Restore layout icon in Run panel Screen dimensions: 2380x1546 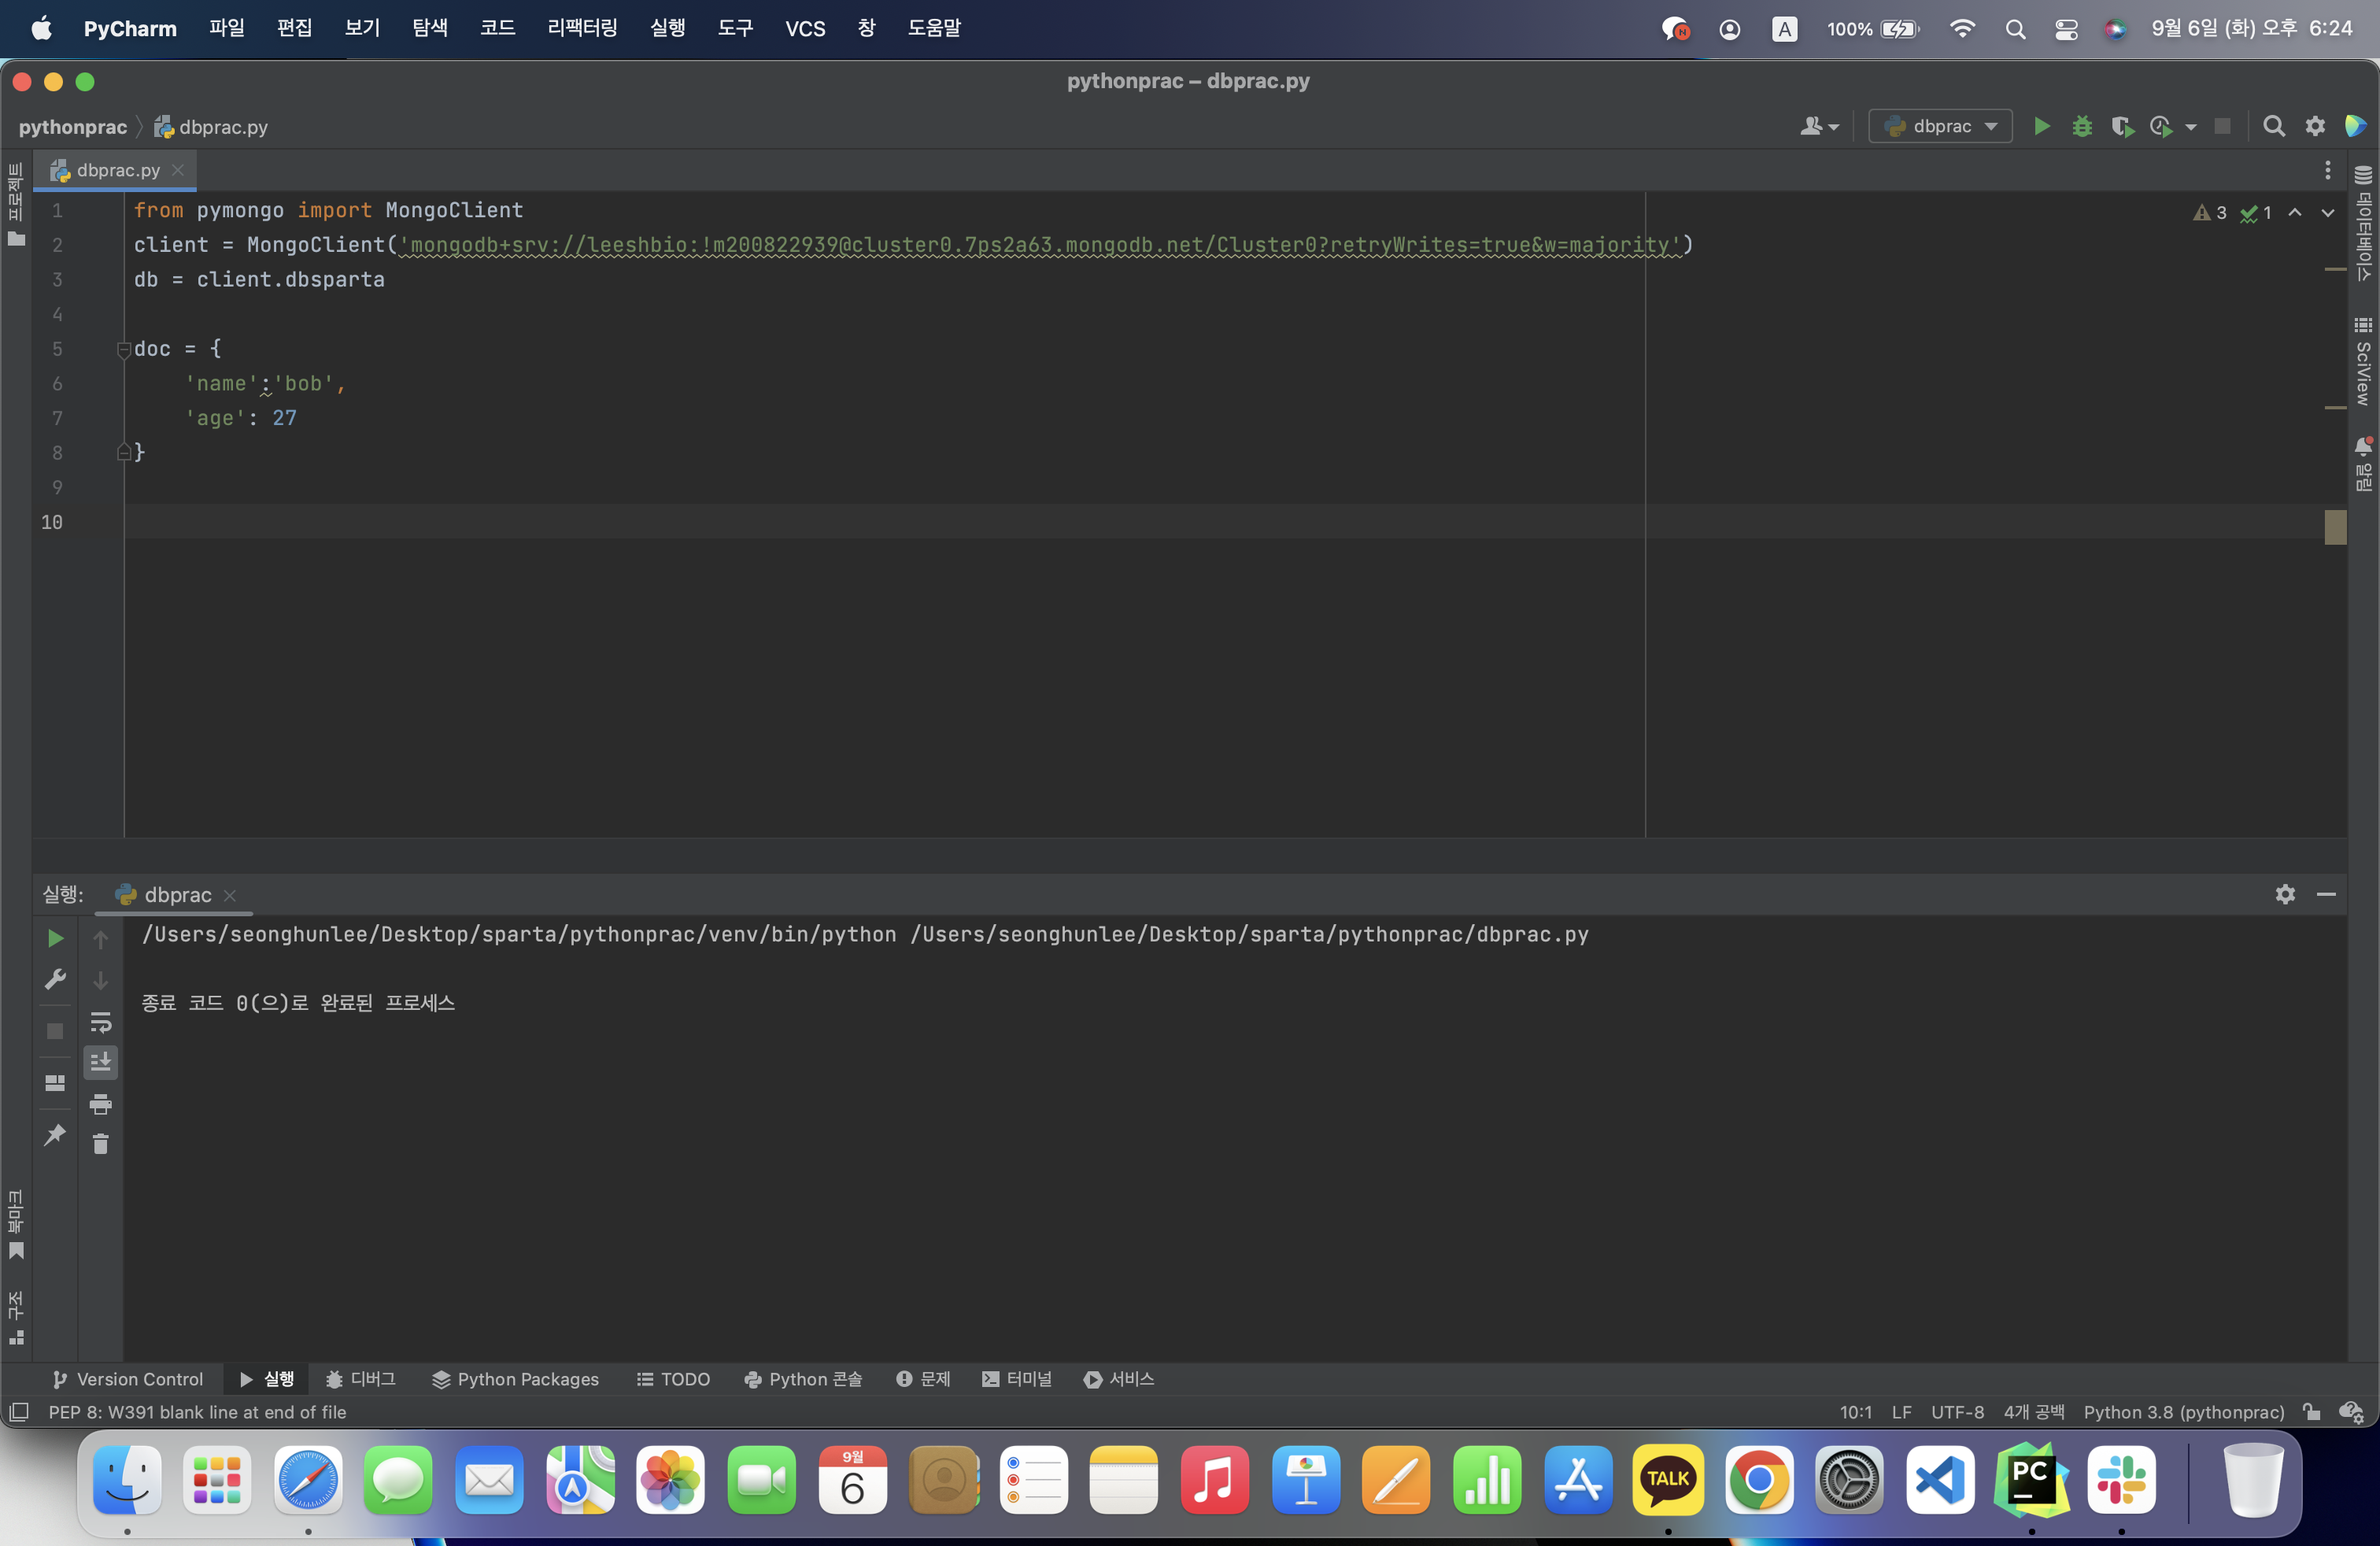click(x=55, y=1083)
